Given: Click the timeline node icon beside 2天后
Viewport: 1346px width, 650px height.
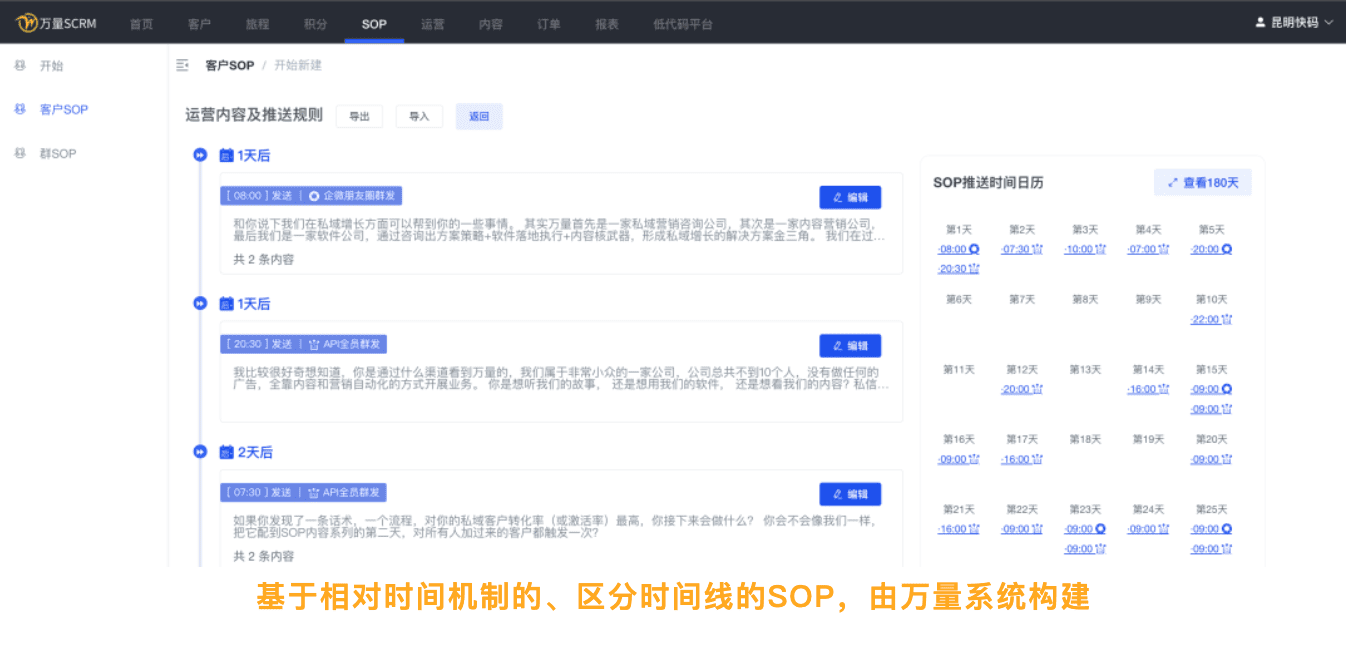Looking at the screenshot, I should coord(200,452).
